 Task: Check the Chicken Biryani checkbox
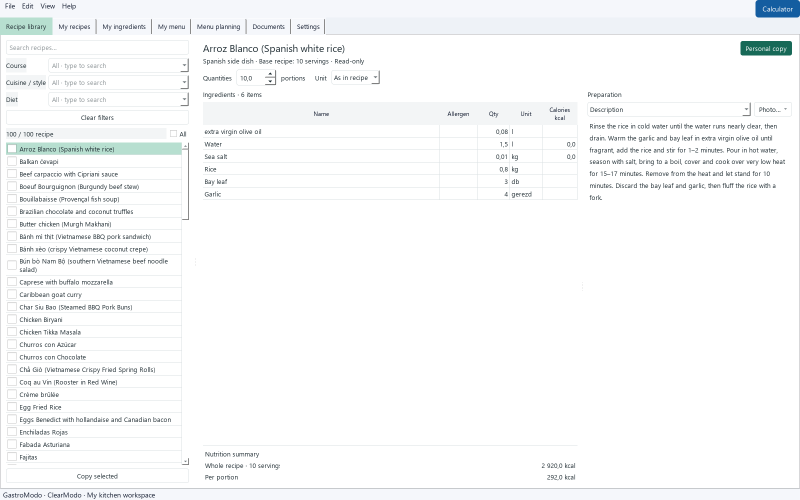point(12,319)
